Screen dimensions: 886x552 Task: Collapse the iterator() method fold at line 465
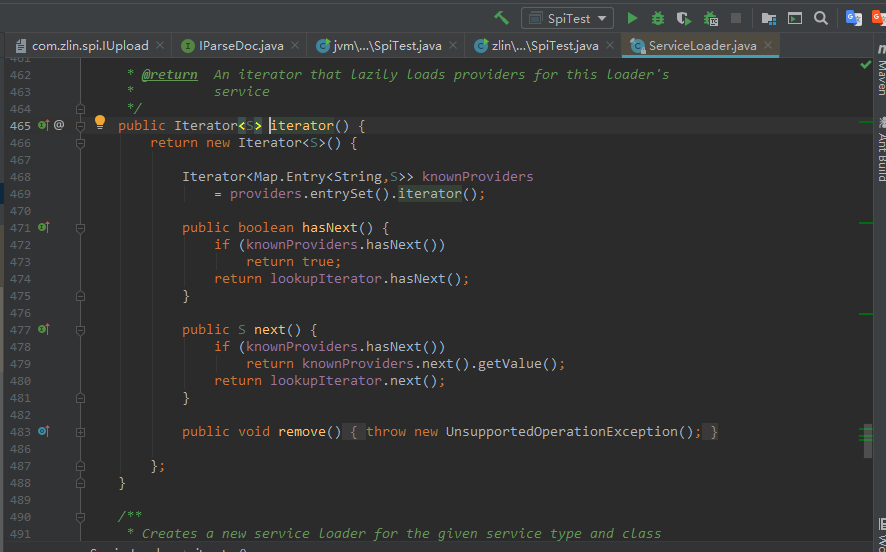click(80, 125)
